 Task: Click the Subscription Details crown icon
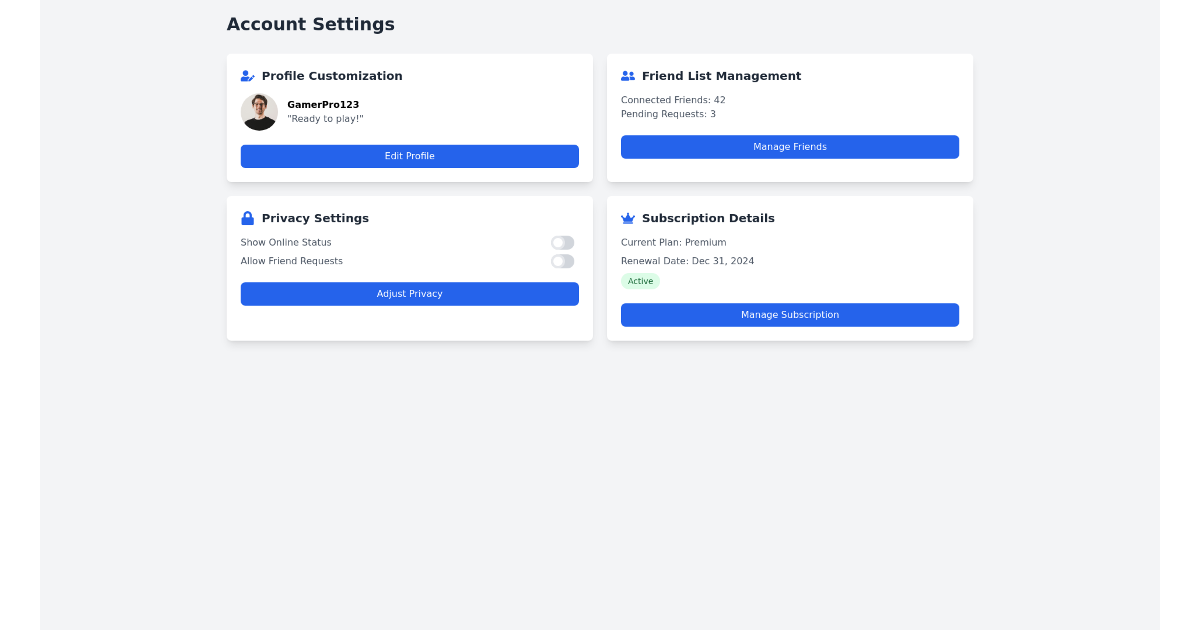(627, 218)
